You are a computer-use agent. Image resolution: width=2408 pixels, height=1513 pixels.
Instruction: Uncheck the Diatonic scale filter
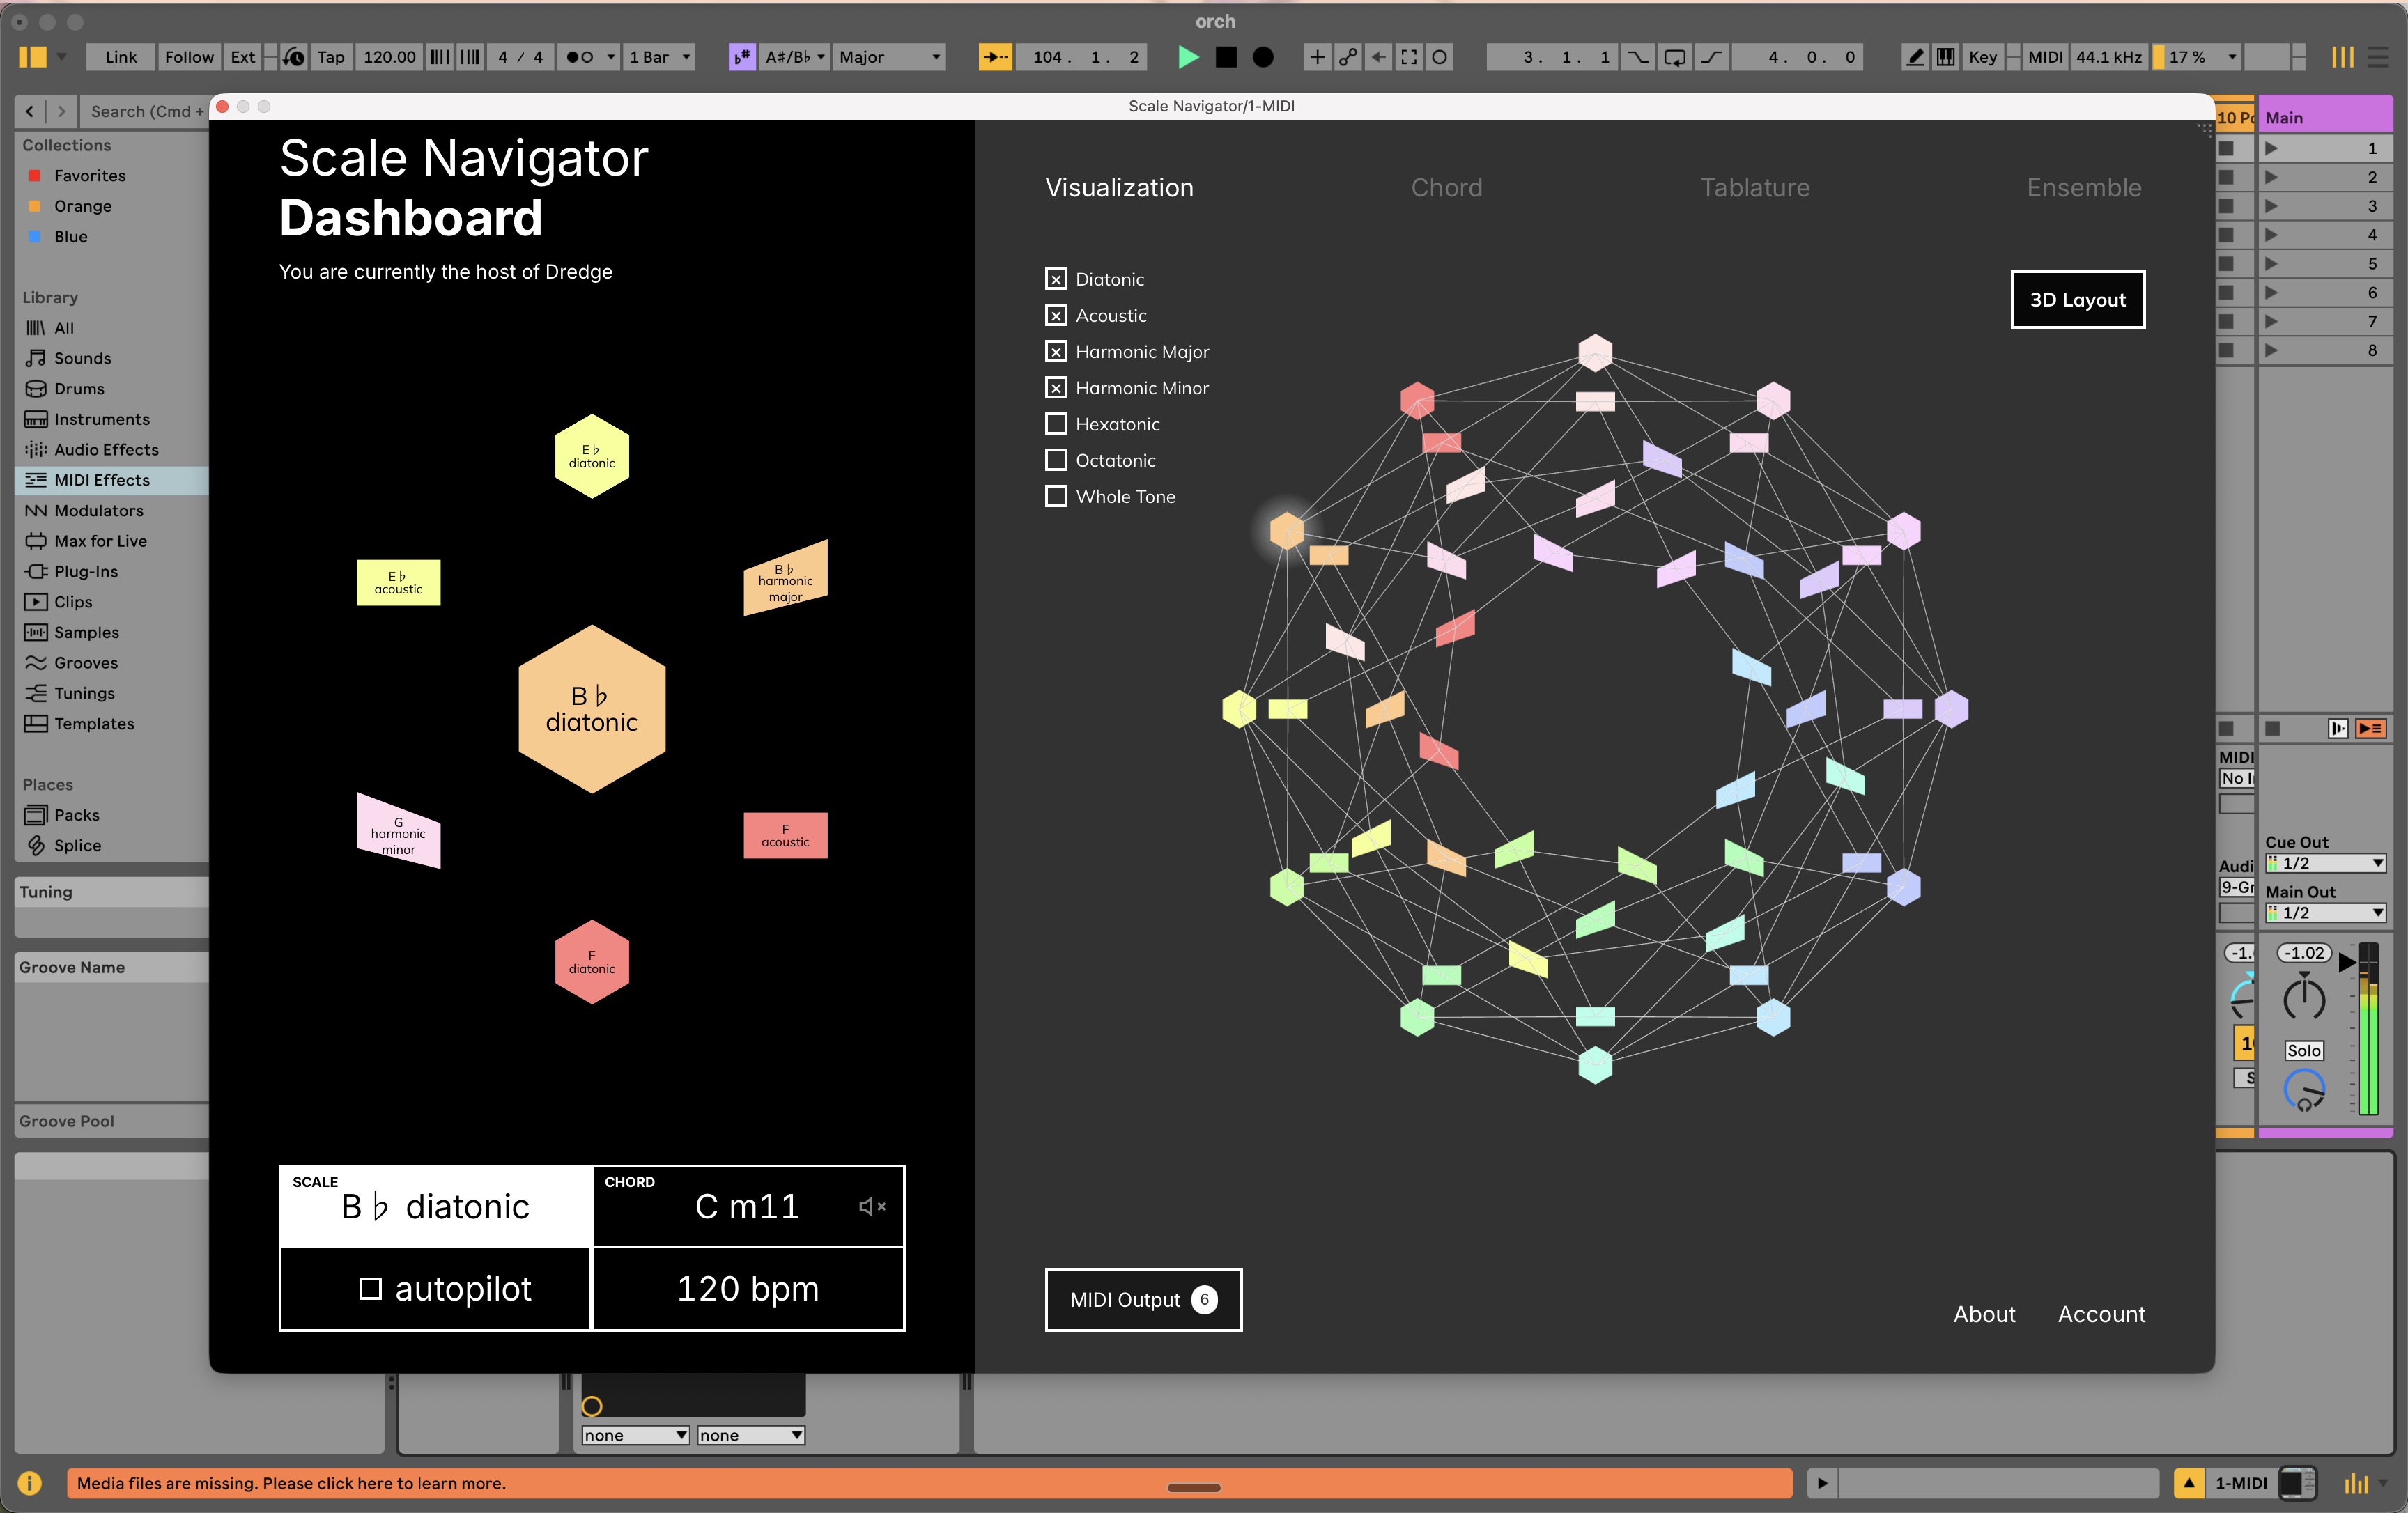click(1056, 279)
